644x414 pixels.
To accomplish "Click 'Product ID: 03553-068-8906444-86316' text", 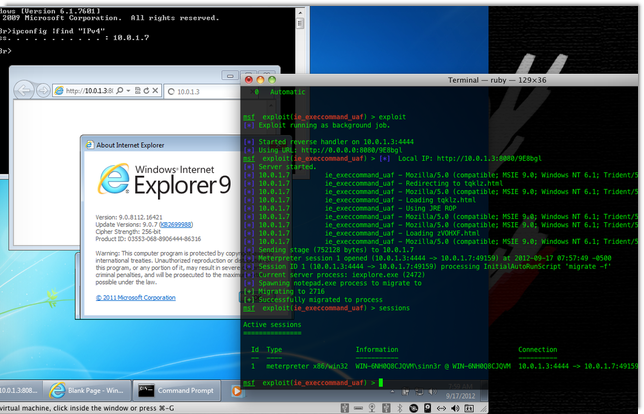I will (x=148, y=239).
